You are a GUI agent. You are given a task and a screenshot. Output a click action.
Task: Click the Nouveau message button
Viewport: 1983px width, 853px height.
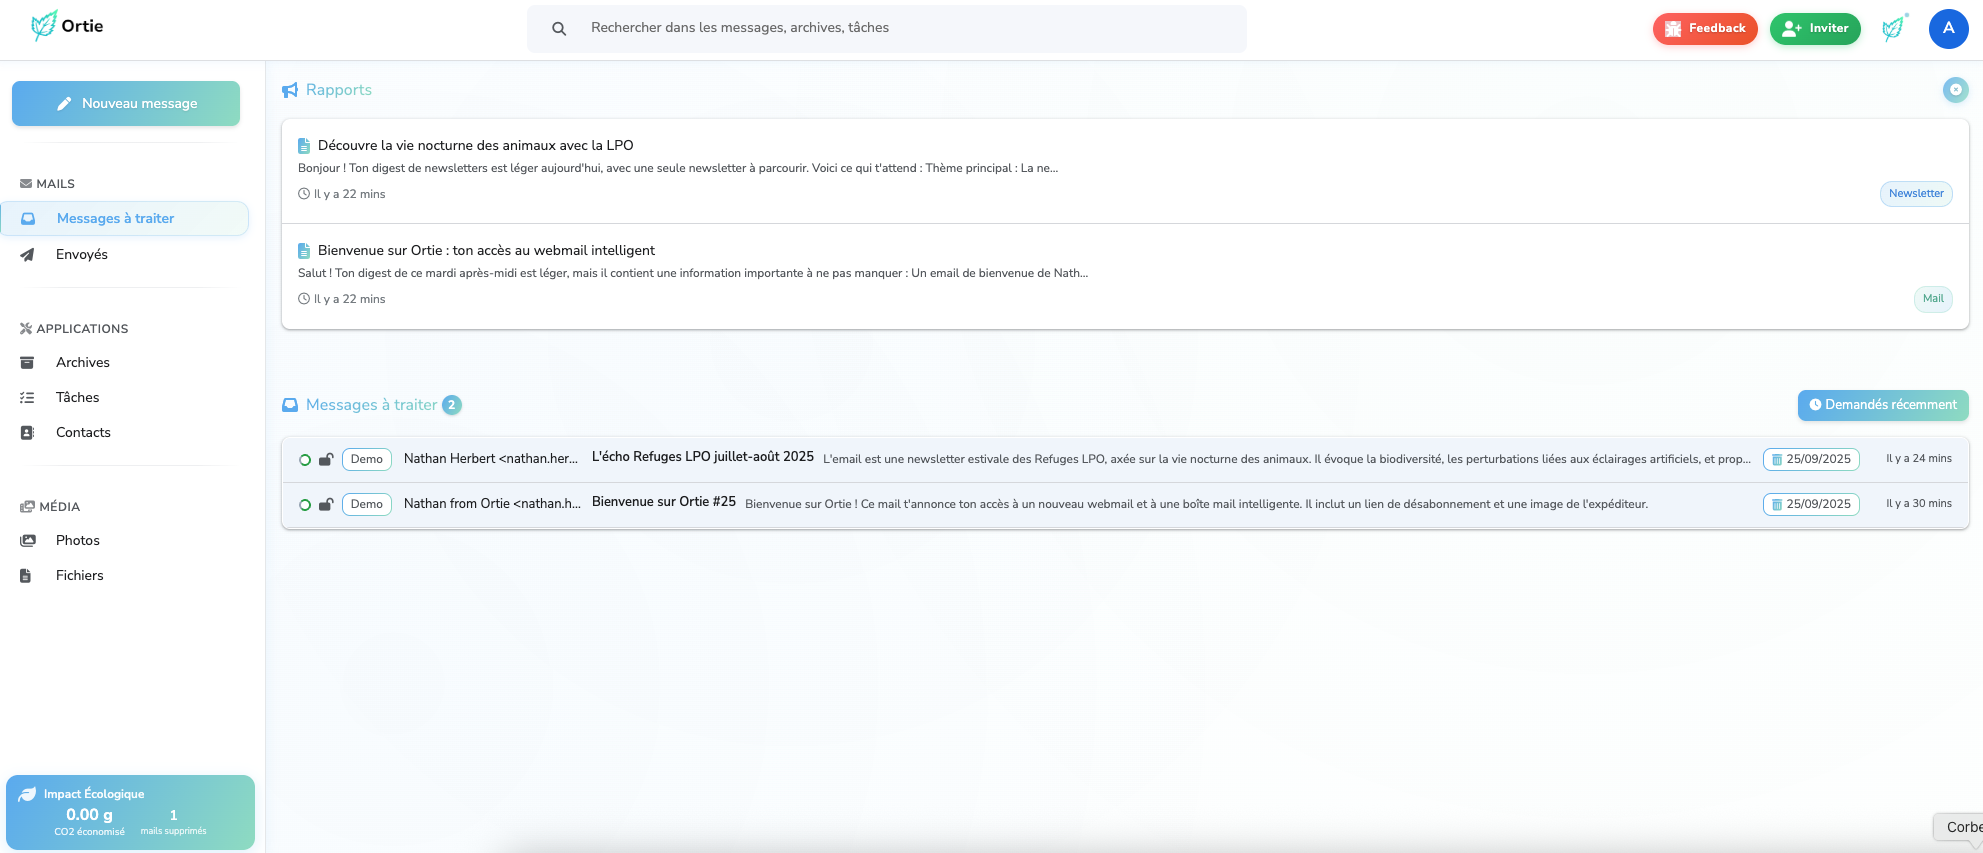pos(126,104)
